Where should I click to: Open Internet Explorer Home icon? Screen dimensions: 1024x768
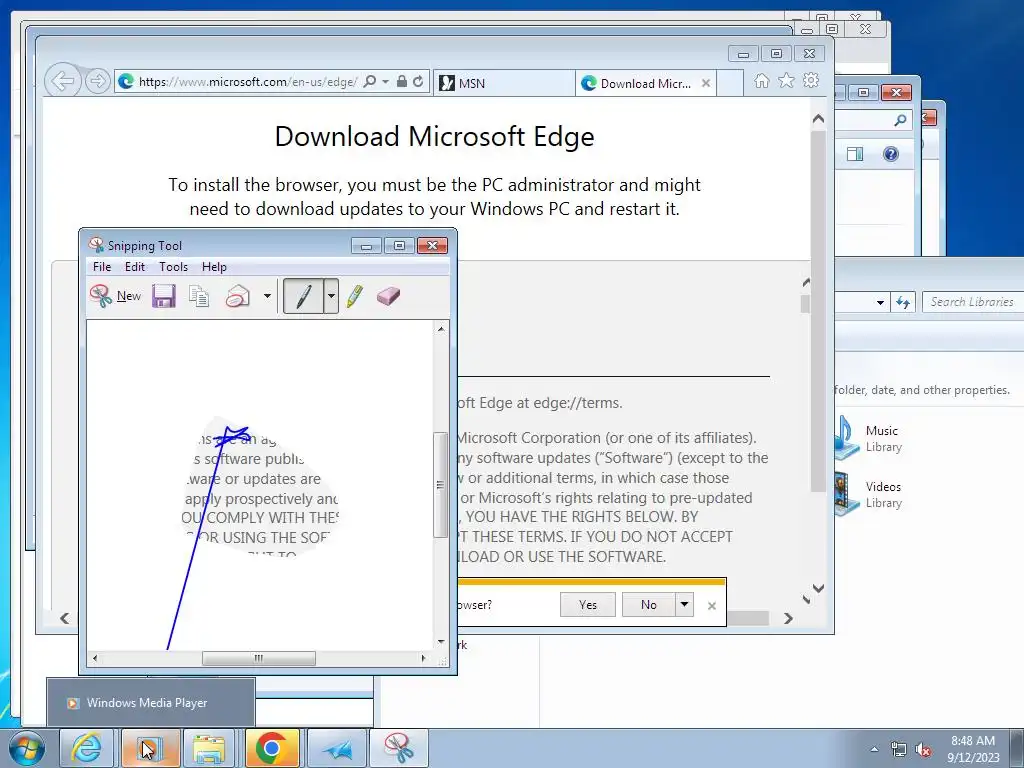click(x=761, y=80)
